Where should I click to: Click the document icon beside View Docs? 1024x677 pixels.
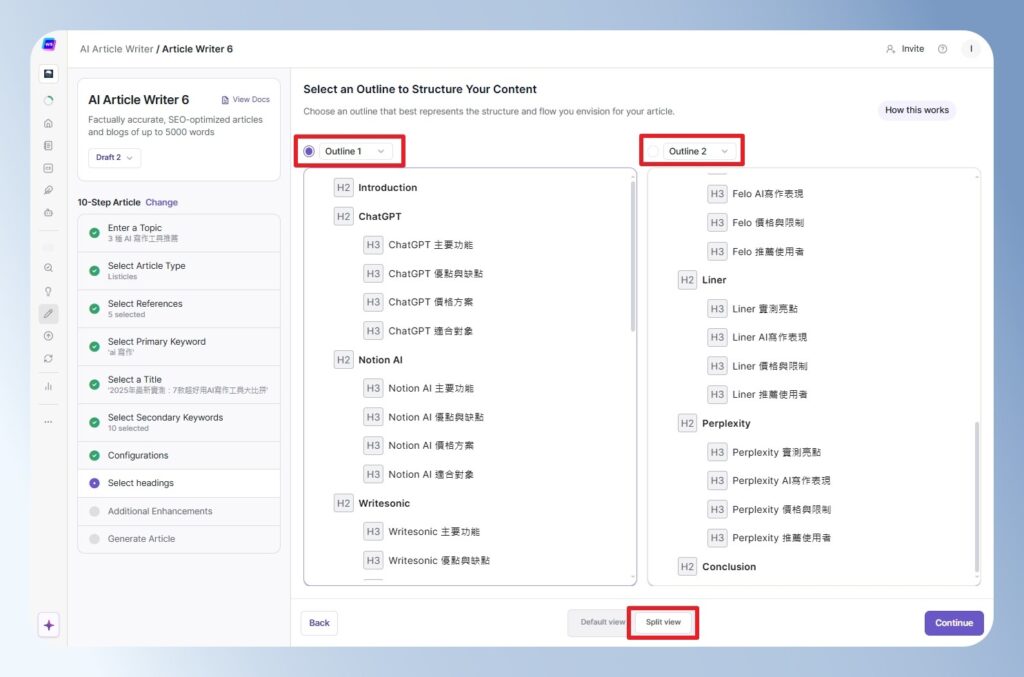(225, 100)
